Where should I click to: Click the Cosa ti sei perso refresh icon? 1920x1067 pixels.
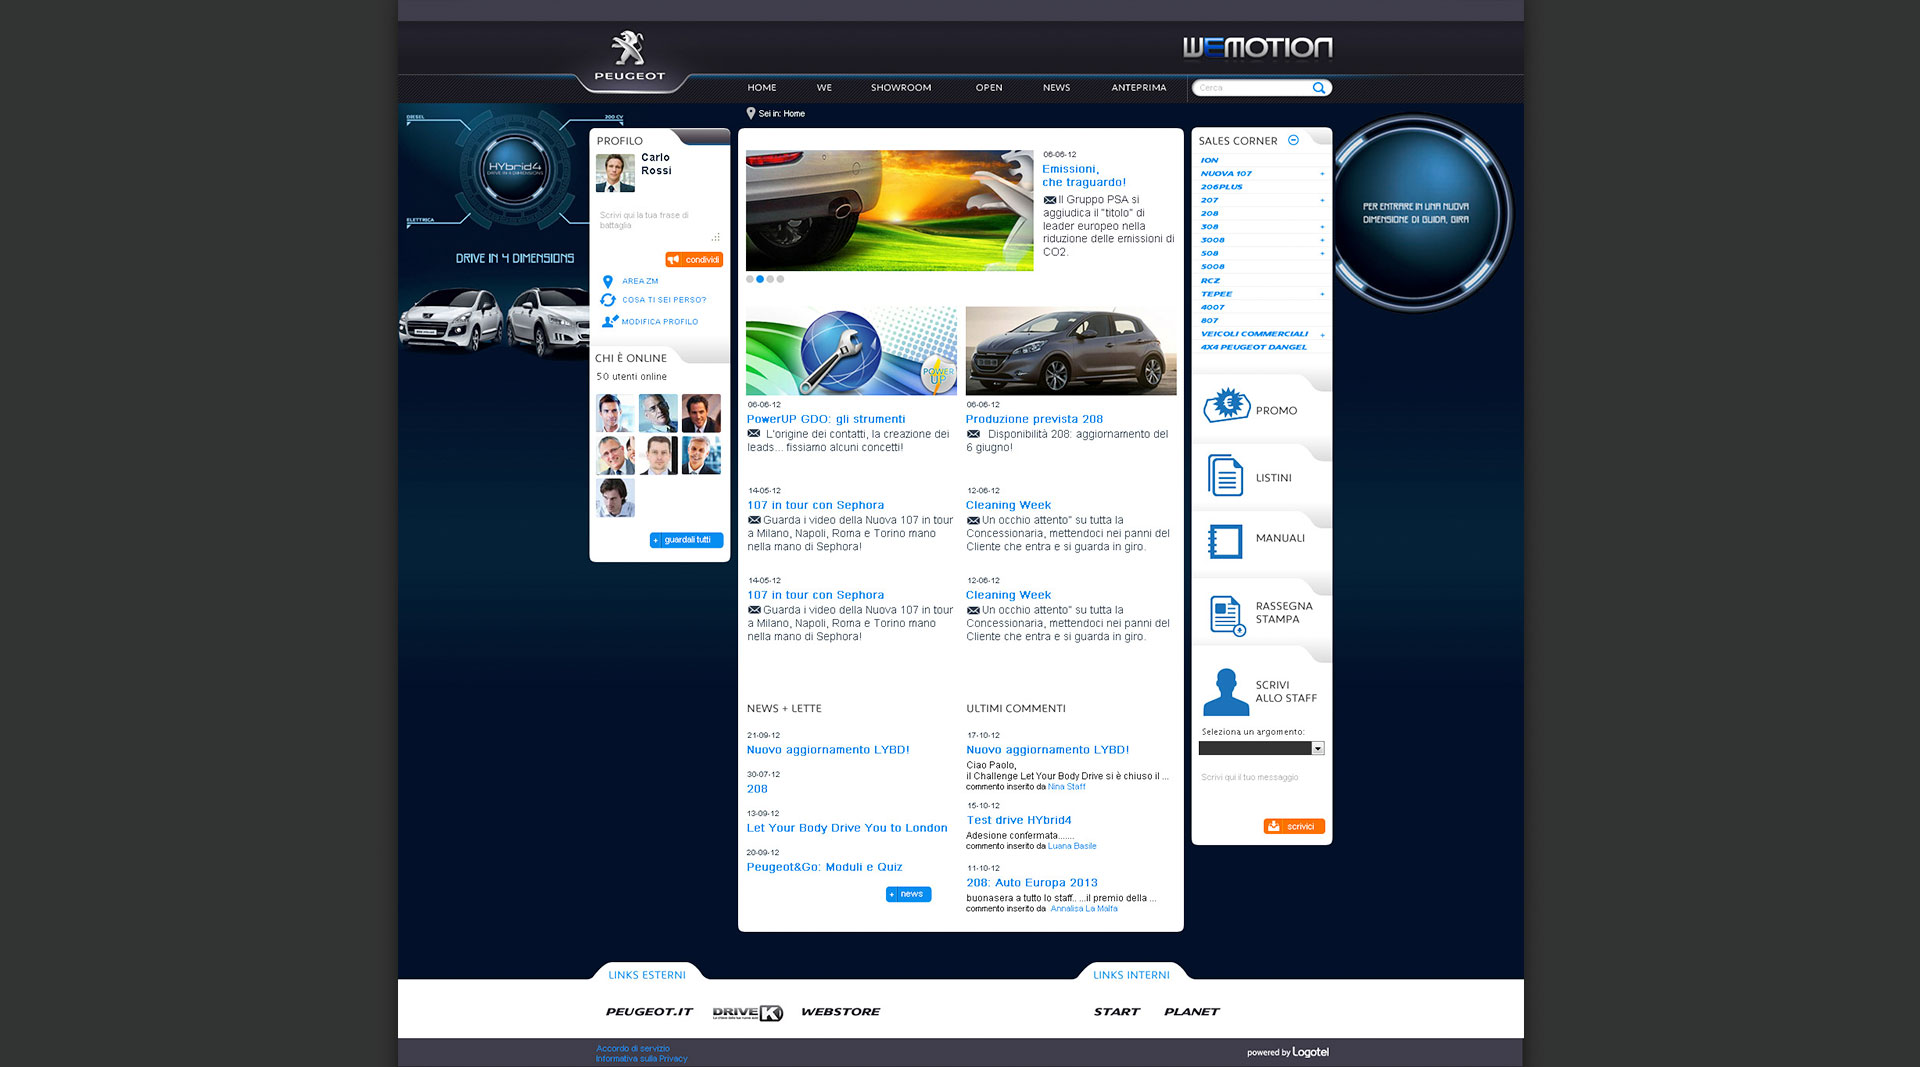pyautogui.click(x=607, y=300)
